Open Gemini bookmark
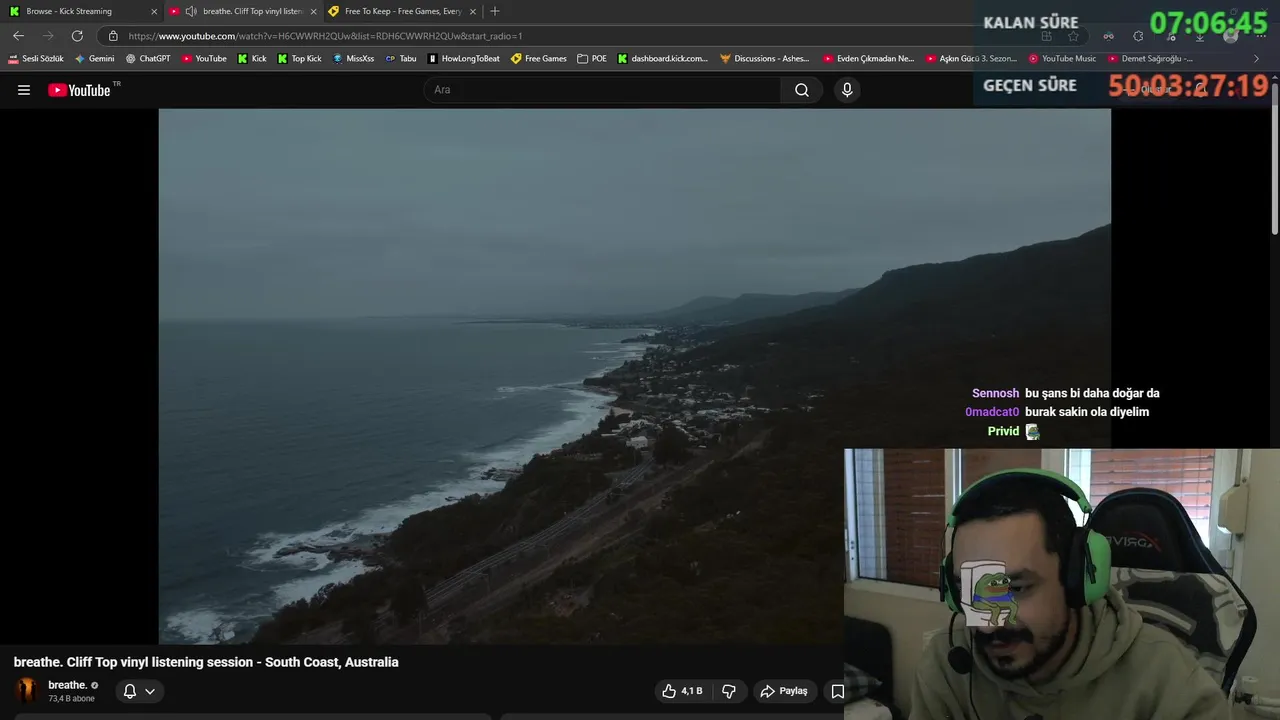 coord(95,59)
